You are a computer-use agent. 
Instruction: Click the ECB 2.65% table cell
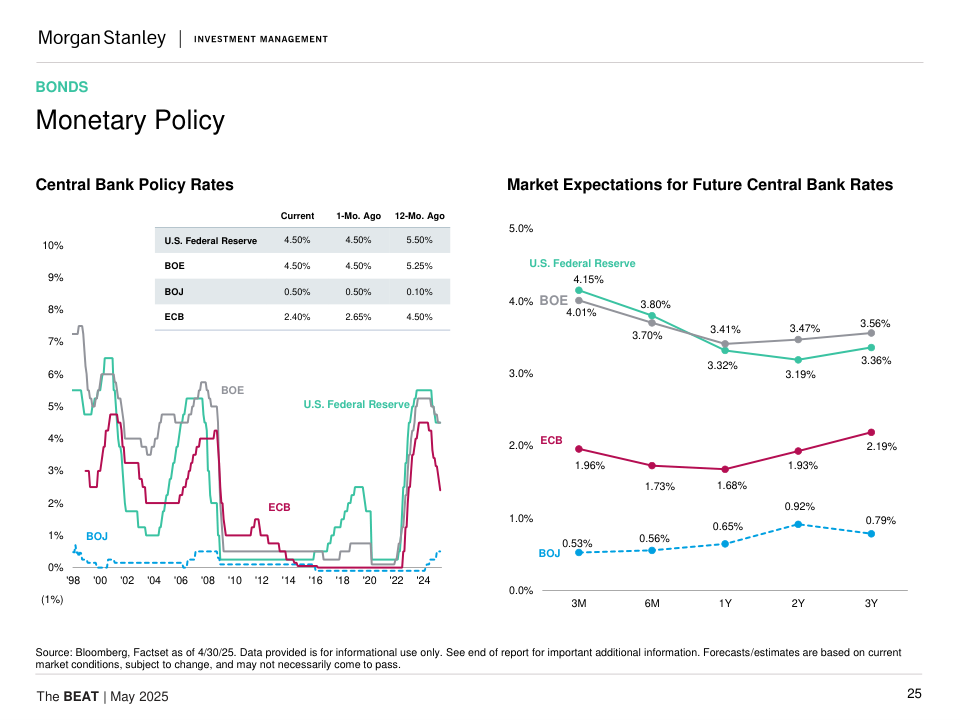click(x=357, y=317)
